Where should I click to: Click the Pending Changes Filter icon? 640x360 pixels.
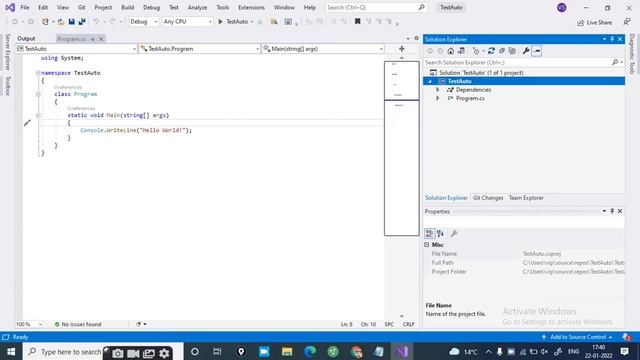pyautogui.click(x=476, y=51)
